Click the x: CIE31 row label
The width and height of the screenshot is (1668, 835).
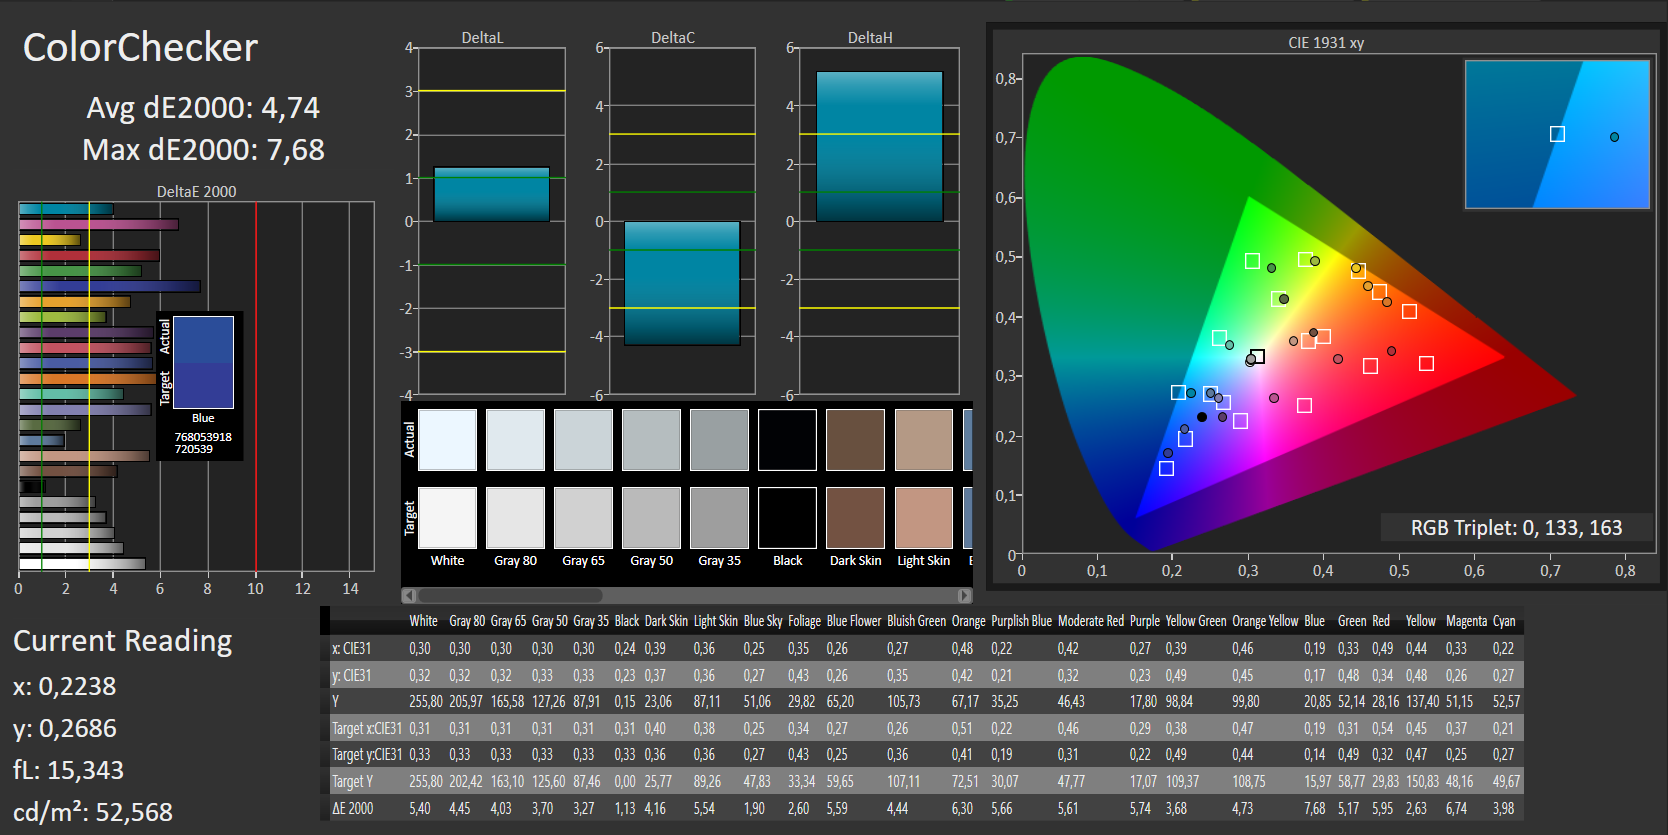point(351,648)
